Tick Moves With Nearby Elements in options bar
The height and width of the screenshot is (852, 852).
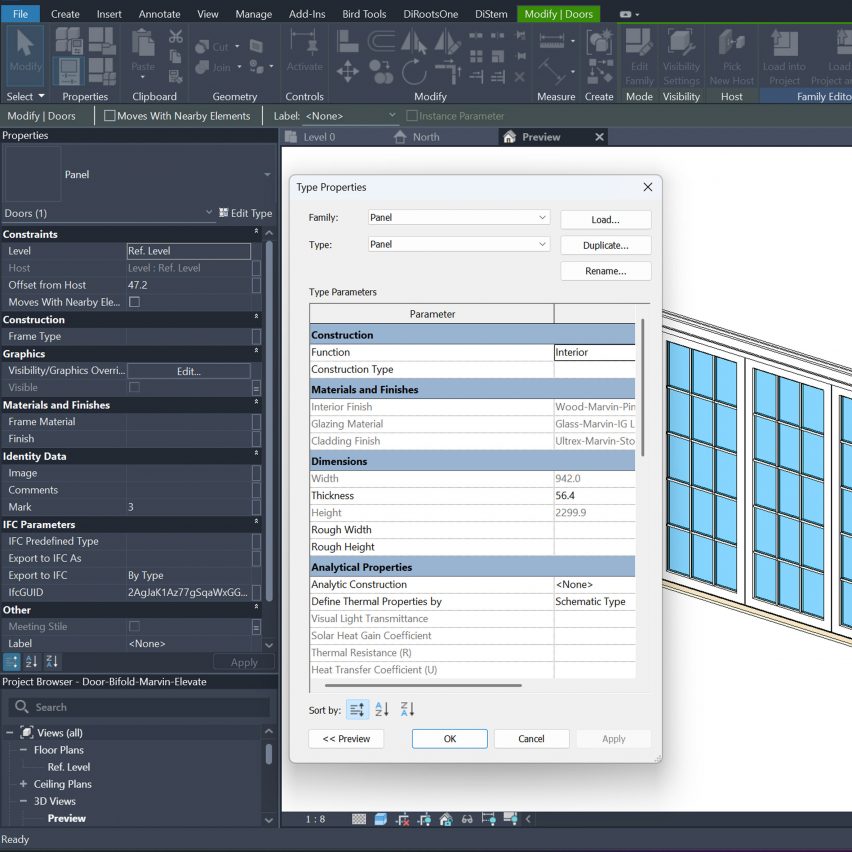coord(109,116)
